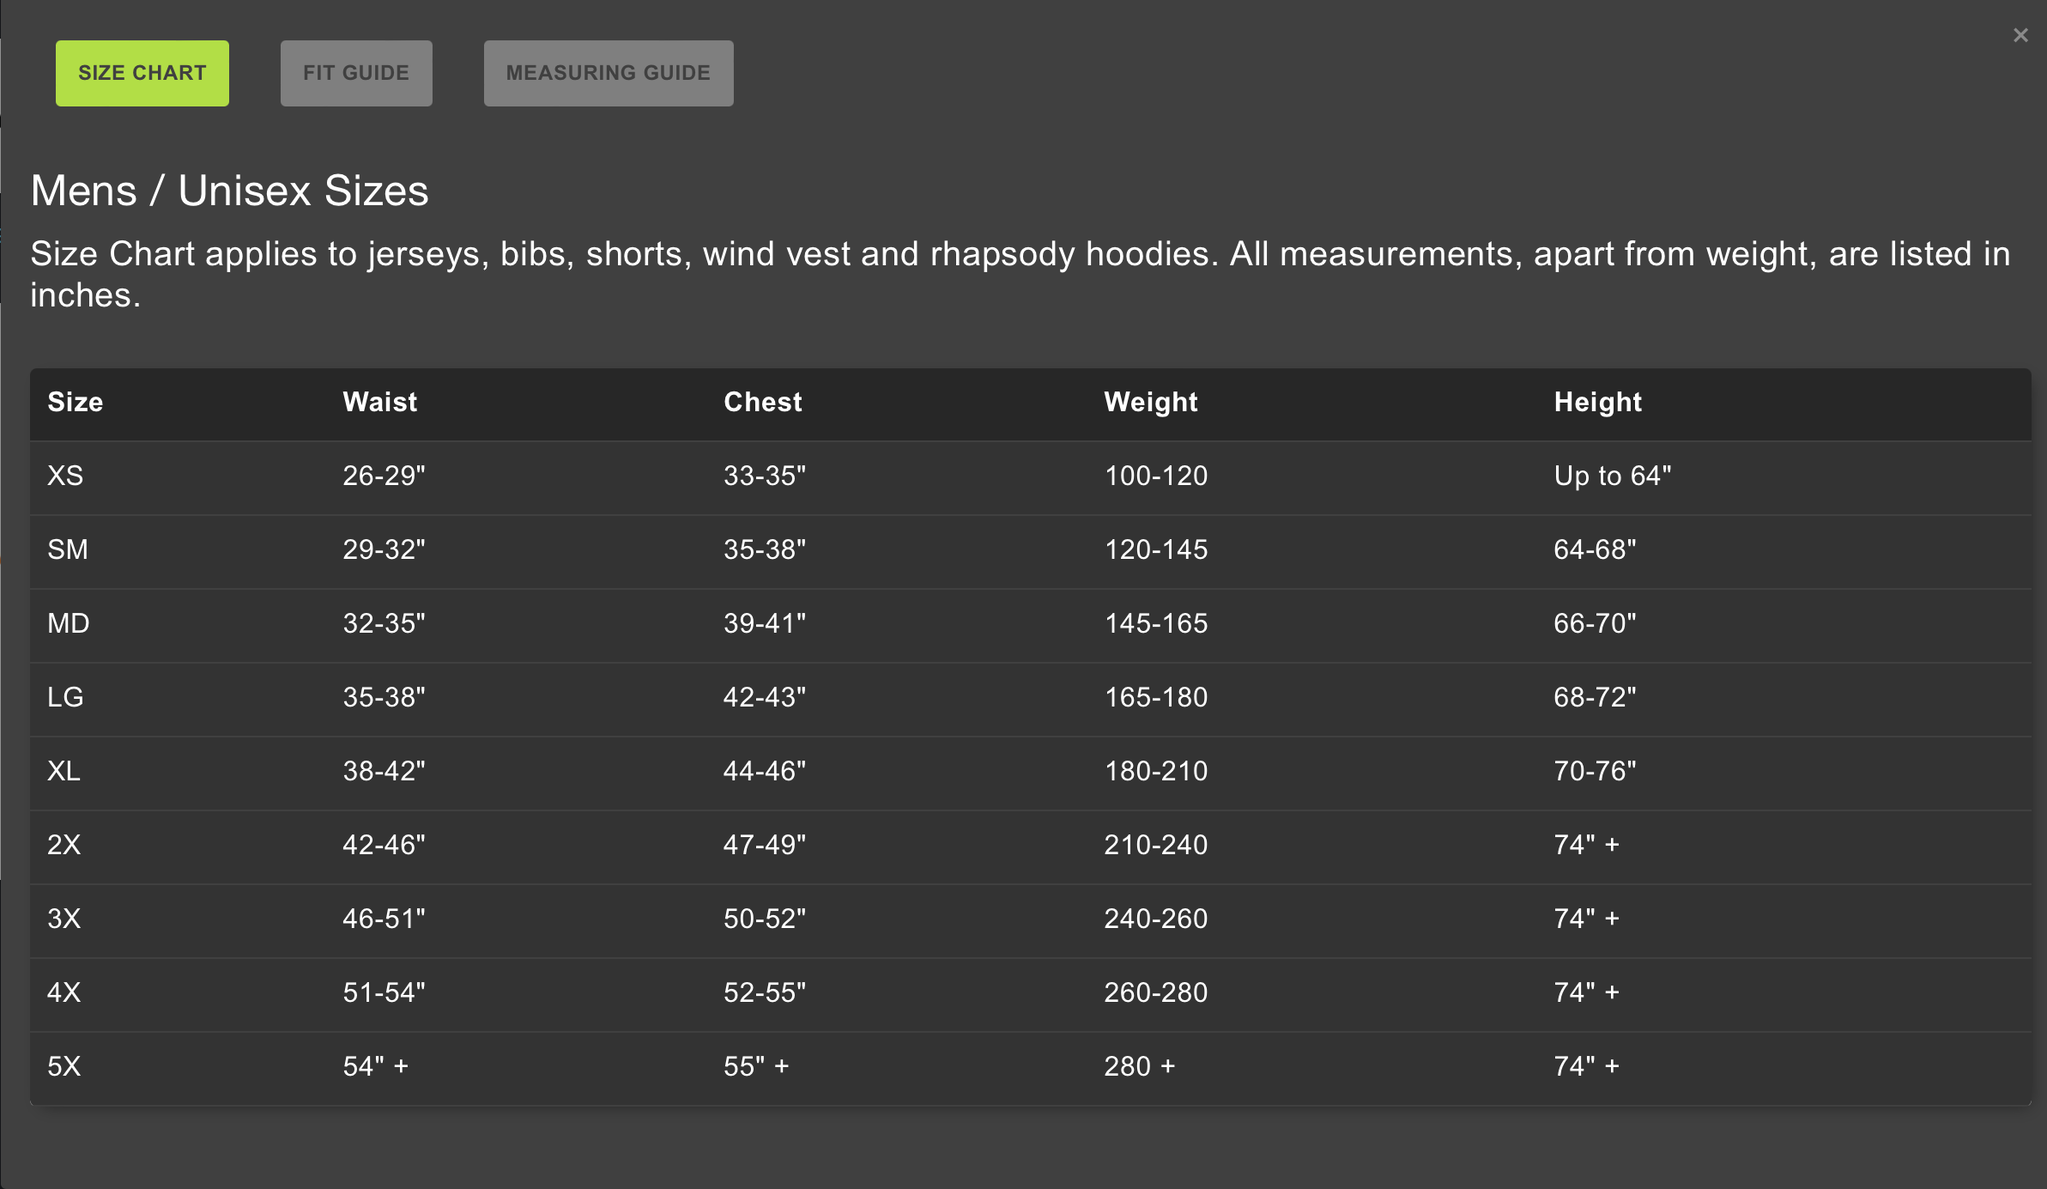Viewport: 2047px width, 1189px height.
Task: Click height 74" + in 2X row
Action: point(1587,845)
